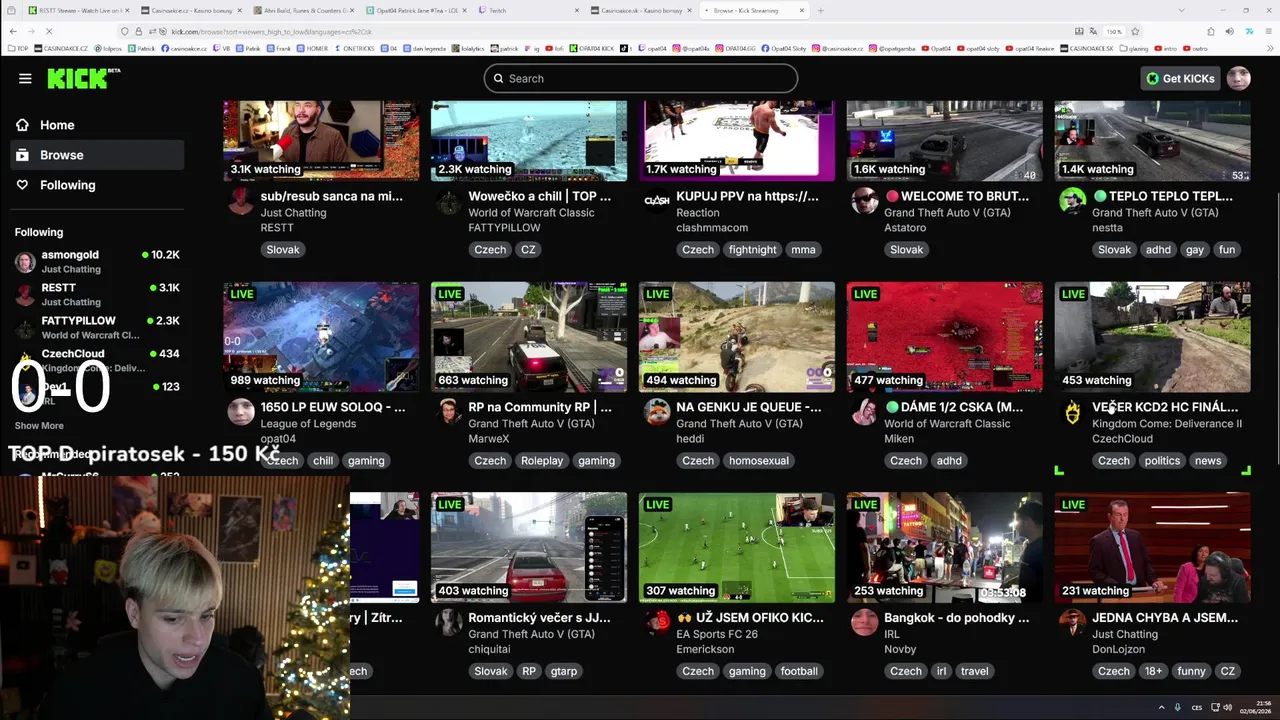Screen dimensions: 1280x720
Task: Open RESTT stream thumbnail with 3.1K watching
Action: coord(321,140)
